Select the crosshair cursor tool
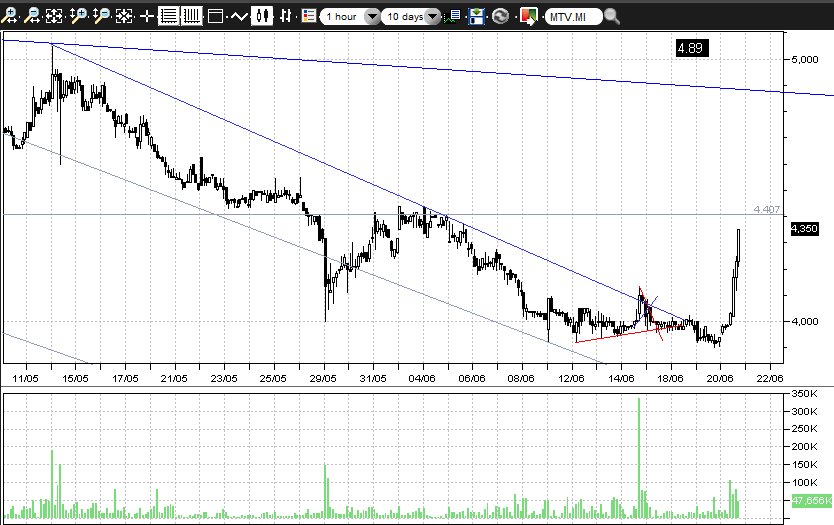The width and height of the screenshot is (834, 525). [147, 16]
